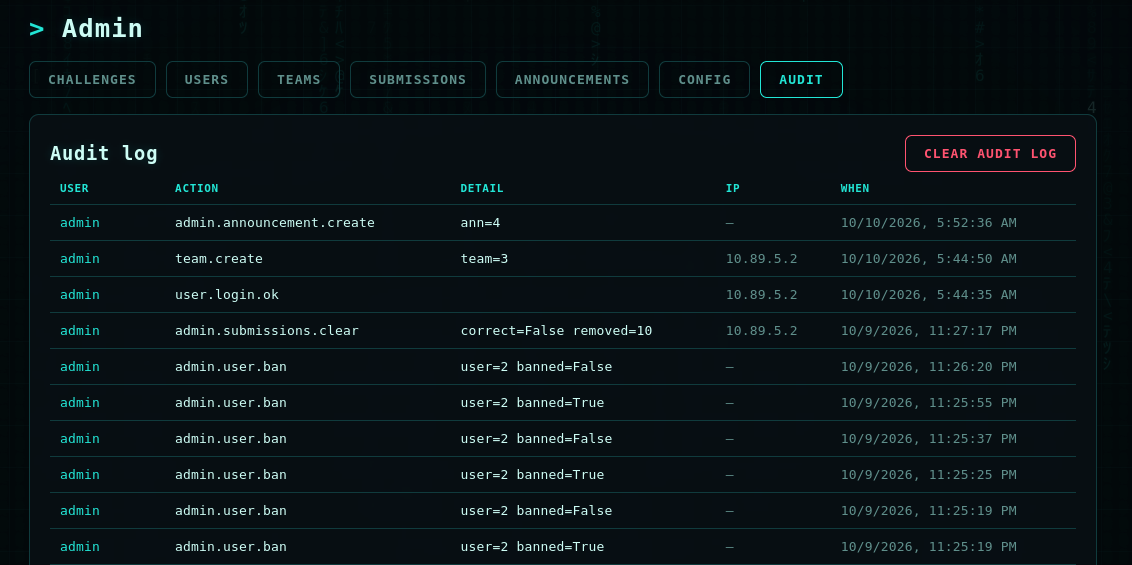Click the admin.submissions.clear action entry

tap(267, 330)
